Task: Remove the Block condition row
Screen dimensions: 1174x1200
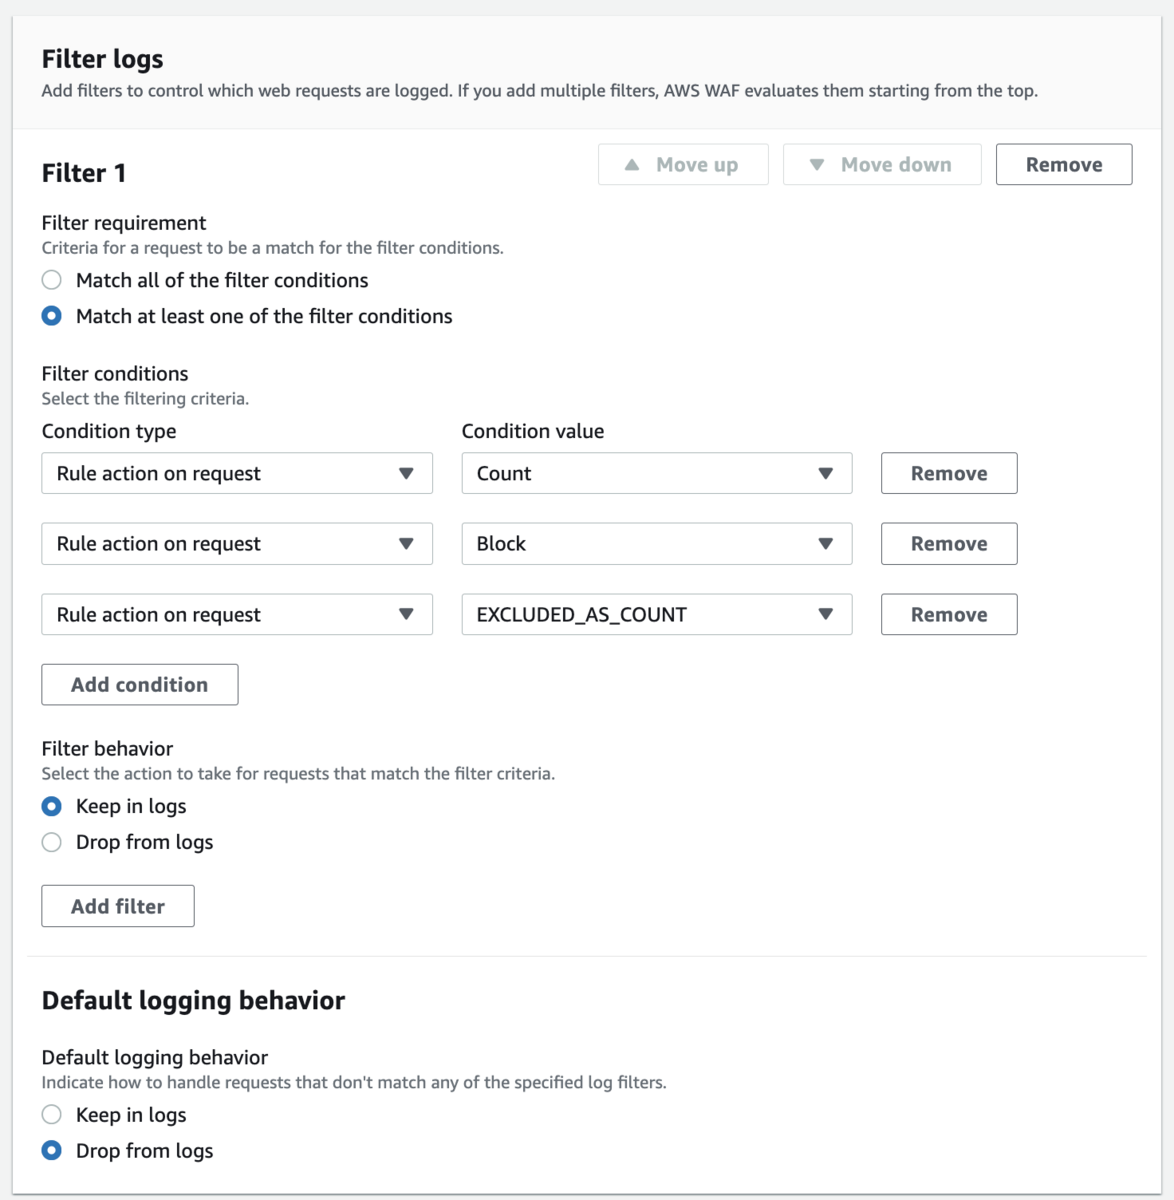Action: (948, 544)
